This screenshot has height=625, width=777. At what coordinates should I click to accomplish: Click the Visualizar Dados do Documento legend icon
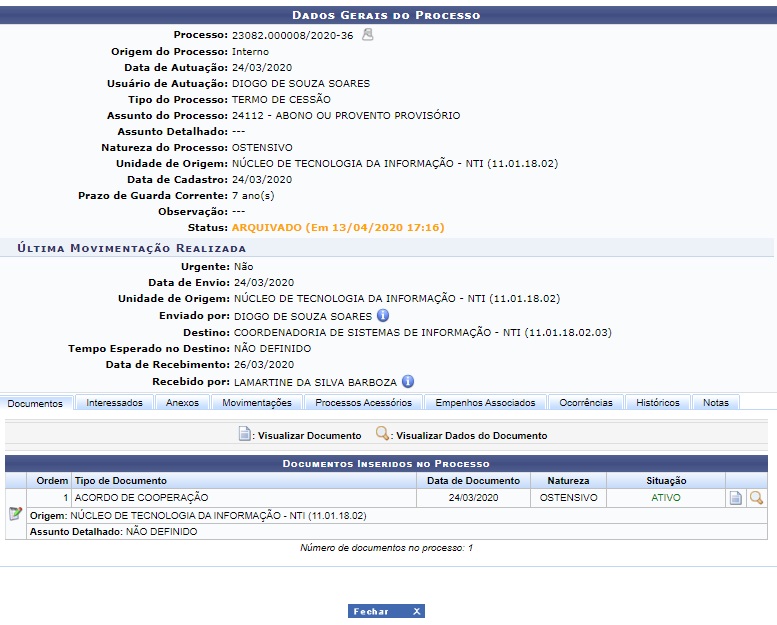(382, 435)
